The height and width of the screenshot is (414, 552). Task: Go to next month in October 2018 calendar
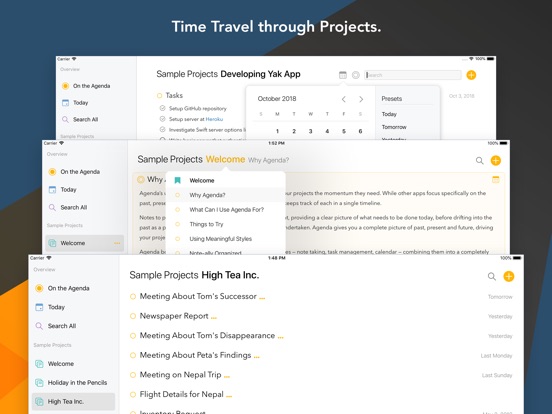(x=361, y=99)
